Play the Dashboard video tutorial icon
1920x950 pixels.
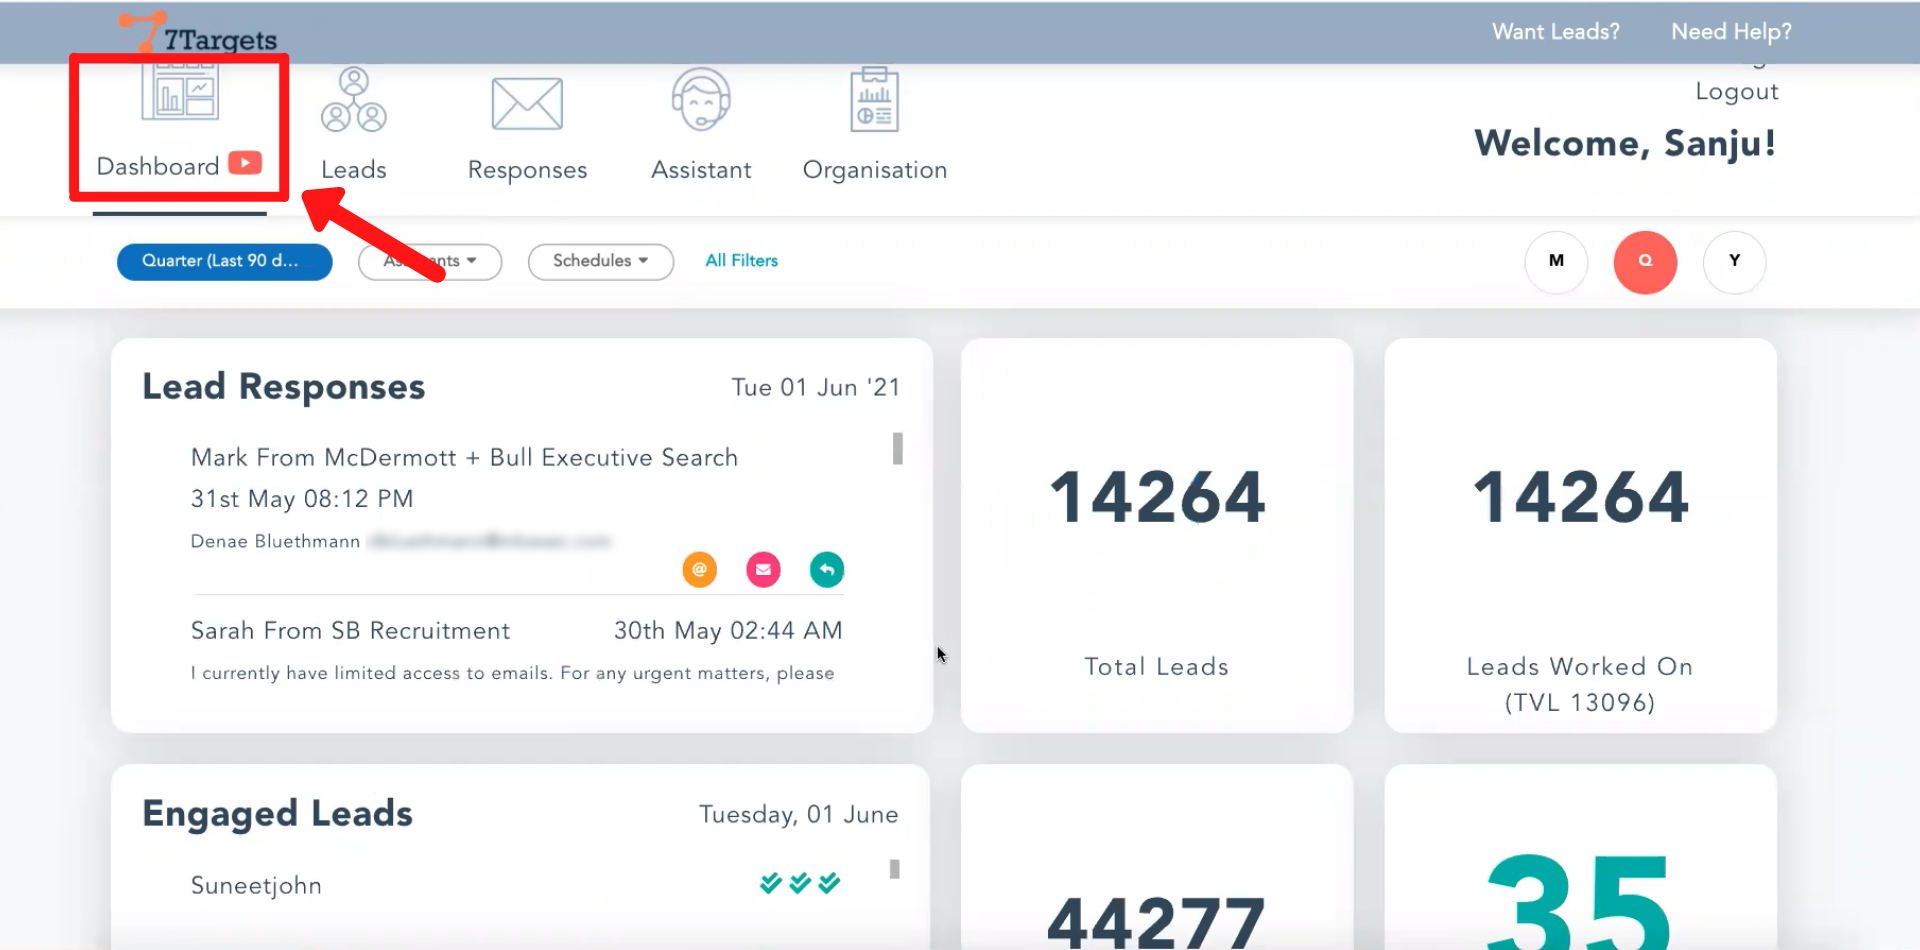[245, 163]
